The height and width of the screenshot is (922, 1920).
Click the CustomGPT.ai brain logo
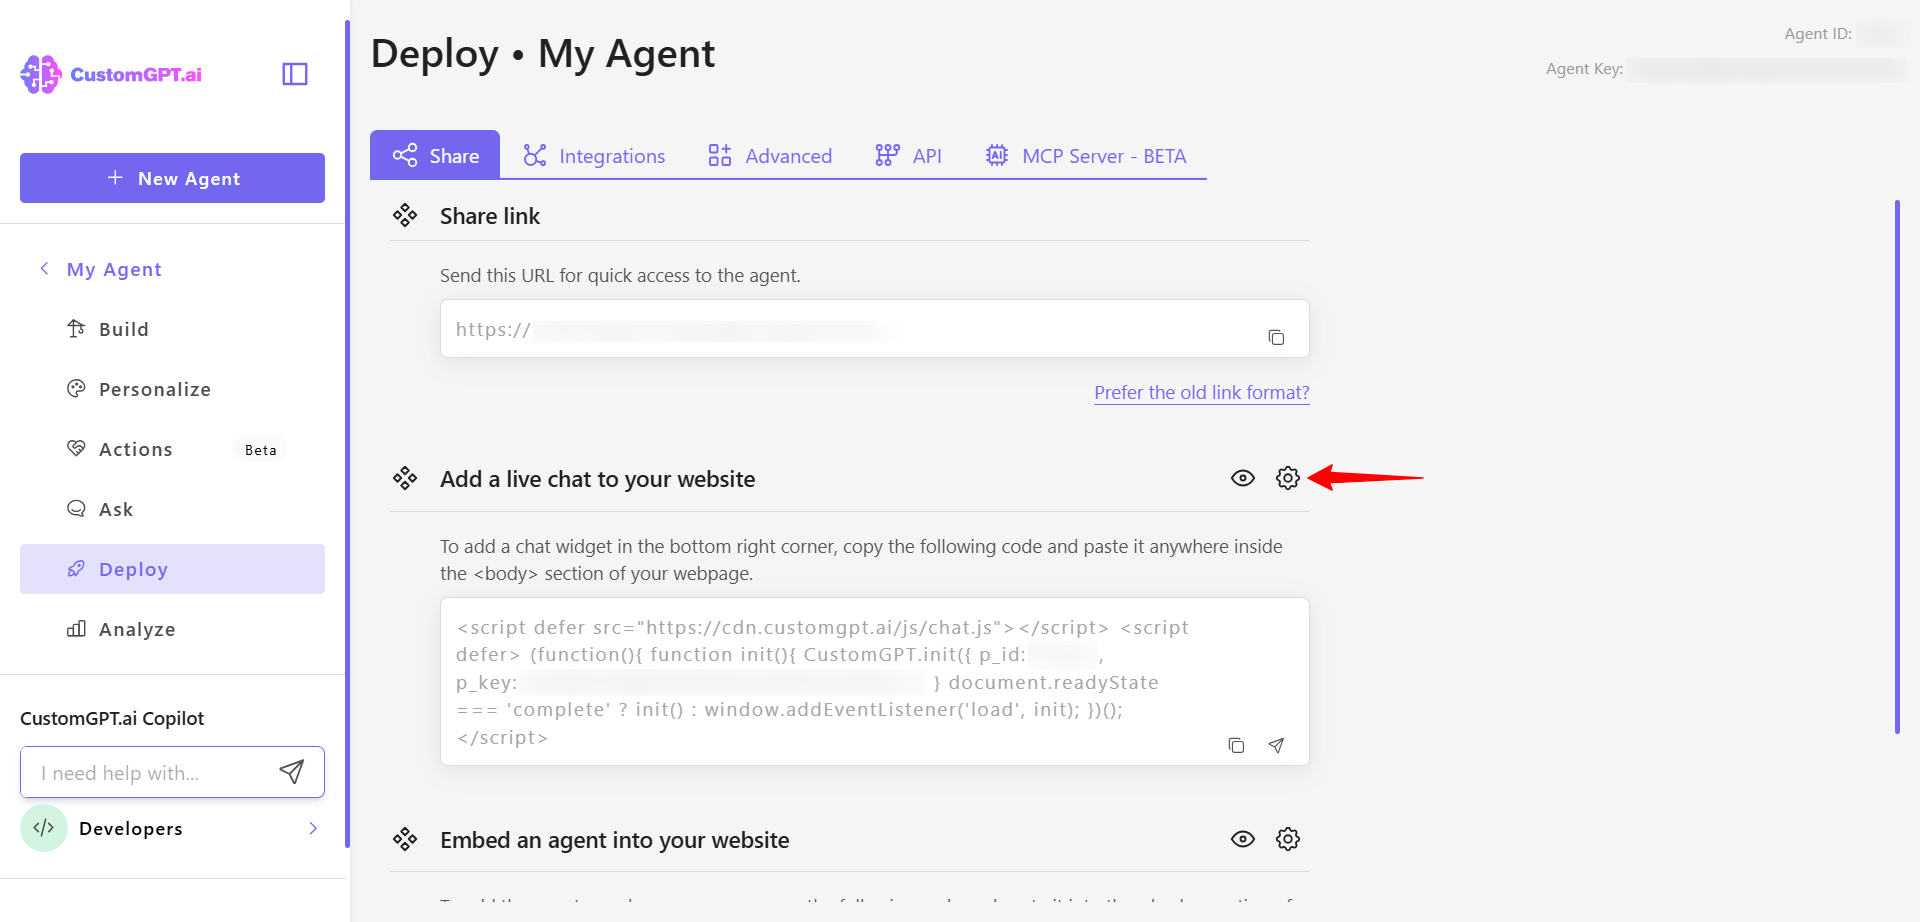point(41,74)
